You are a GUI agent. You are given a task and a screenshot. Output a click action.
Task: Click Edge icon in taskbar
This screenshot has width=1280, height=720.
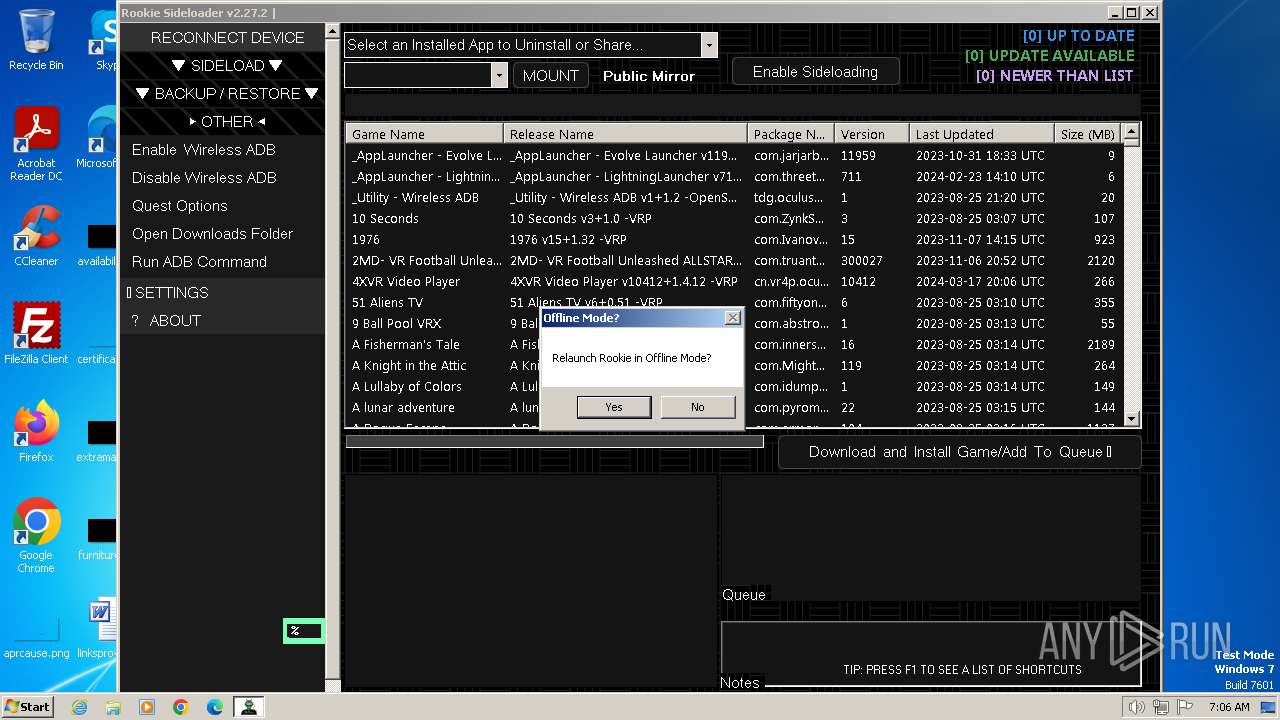215,707
